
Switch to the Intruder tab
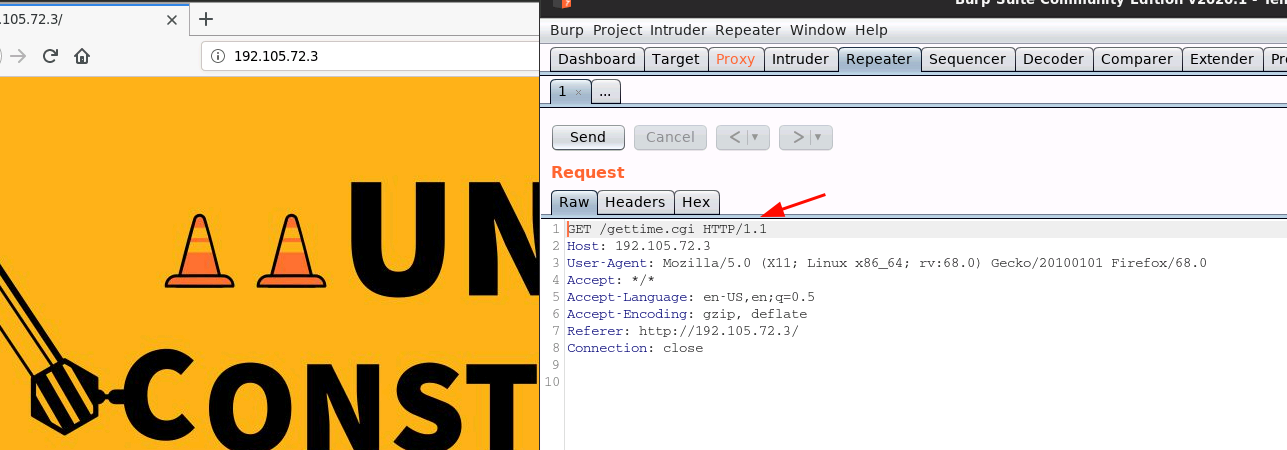pos(800,59)
